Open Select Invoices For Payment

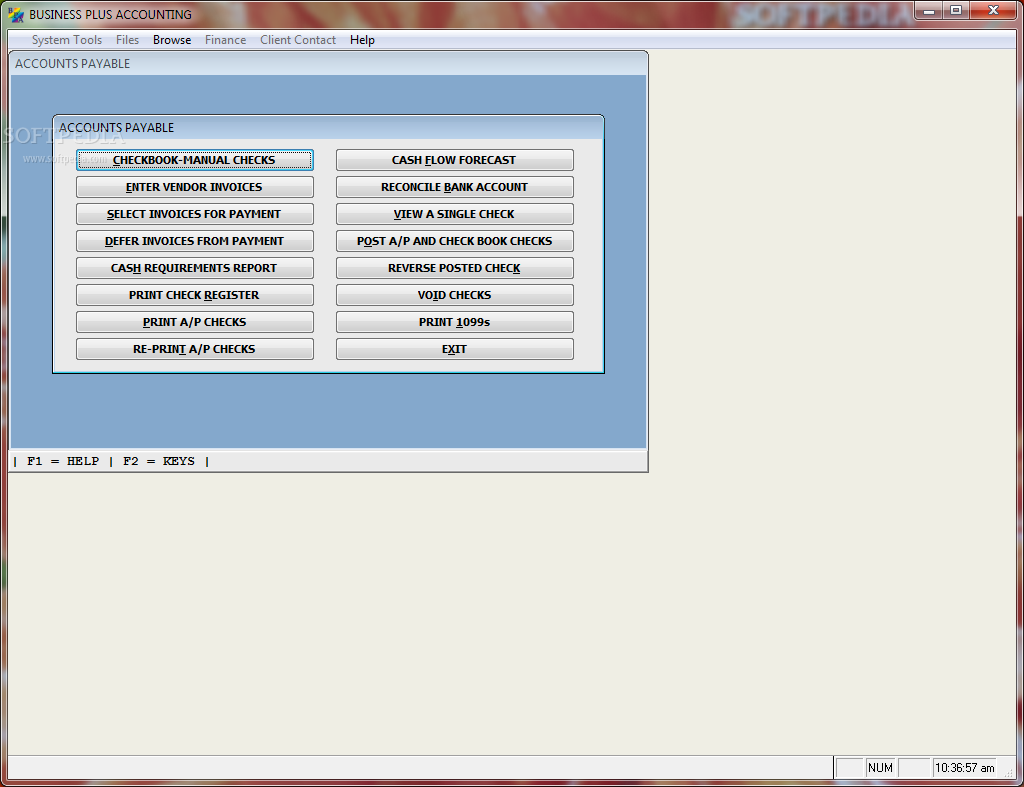[x=195, y=214]
